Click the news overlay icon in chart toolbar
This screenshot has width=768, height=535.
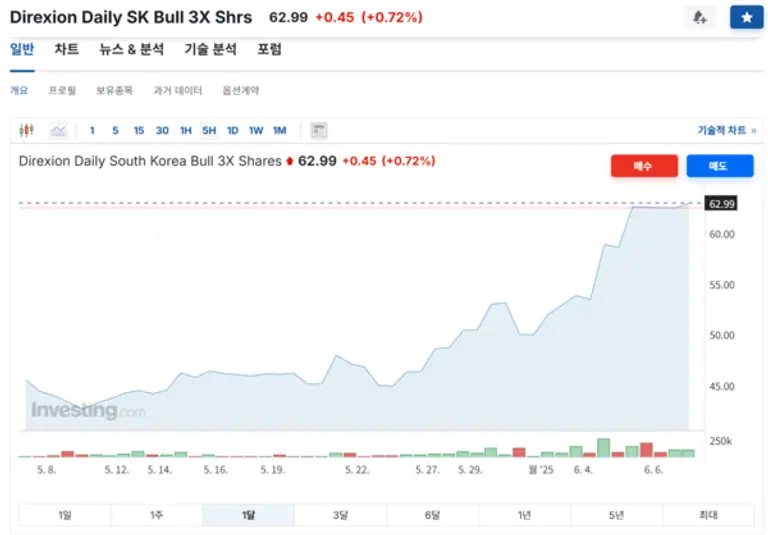coord(319,130)
